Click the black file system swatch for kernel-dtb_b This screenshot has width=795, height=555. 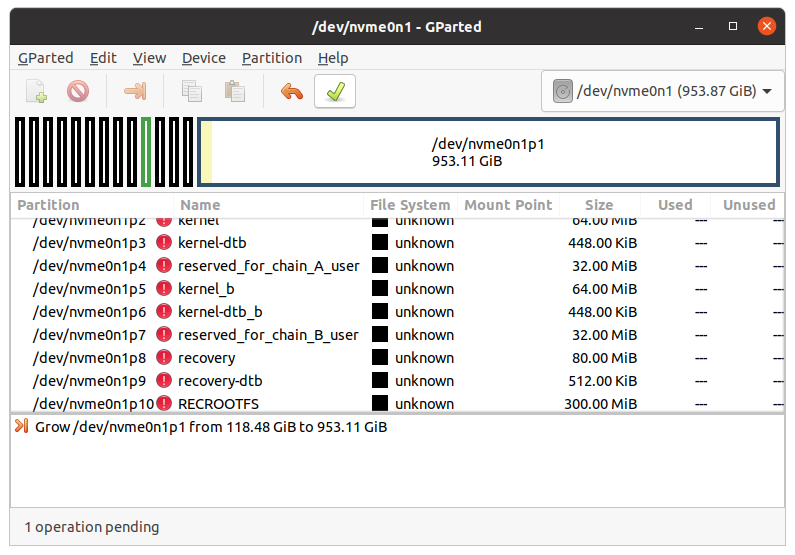point(380,312)
